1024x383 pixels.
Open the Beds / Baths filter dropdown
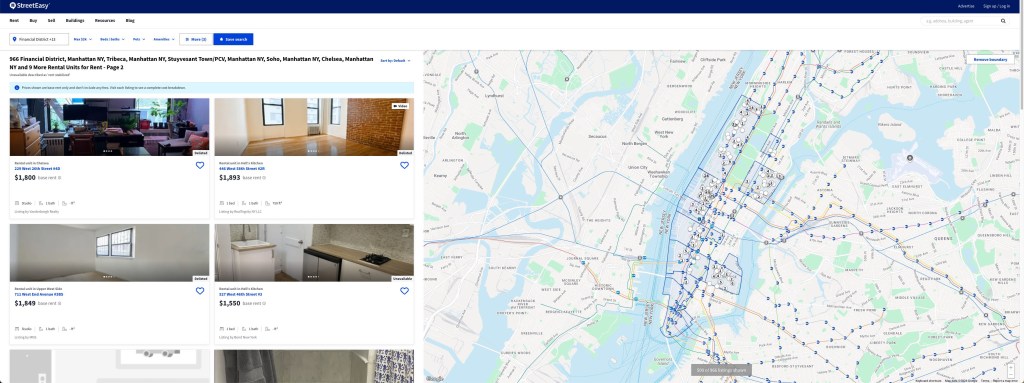click(112, 39)
